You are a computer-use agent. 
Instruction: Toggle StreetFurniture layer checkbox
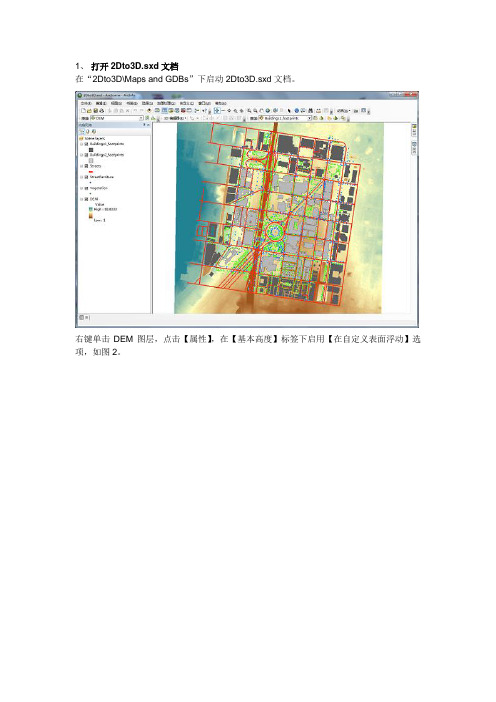point(86,177)
